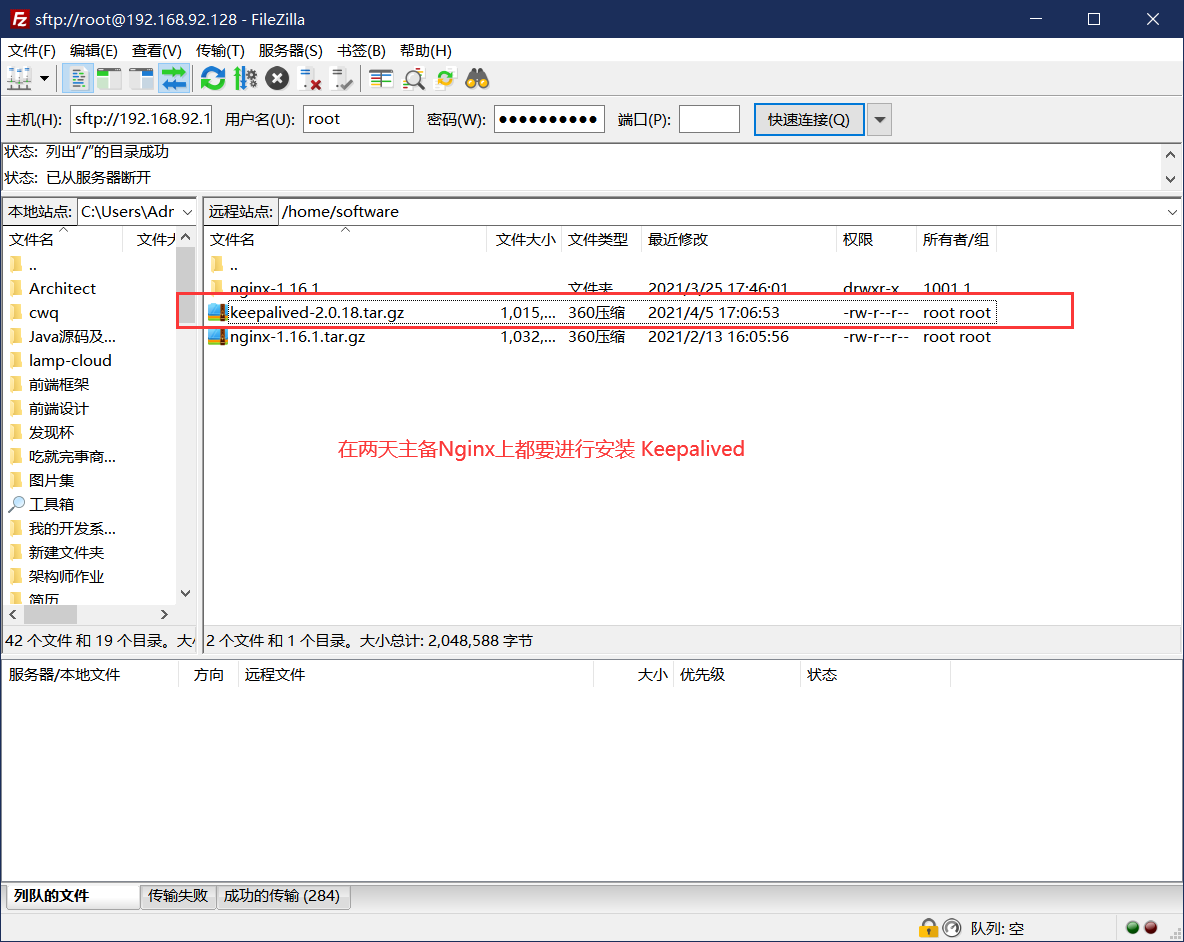Sort remote list by 最近修改 column

click(x=738, y=239)
